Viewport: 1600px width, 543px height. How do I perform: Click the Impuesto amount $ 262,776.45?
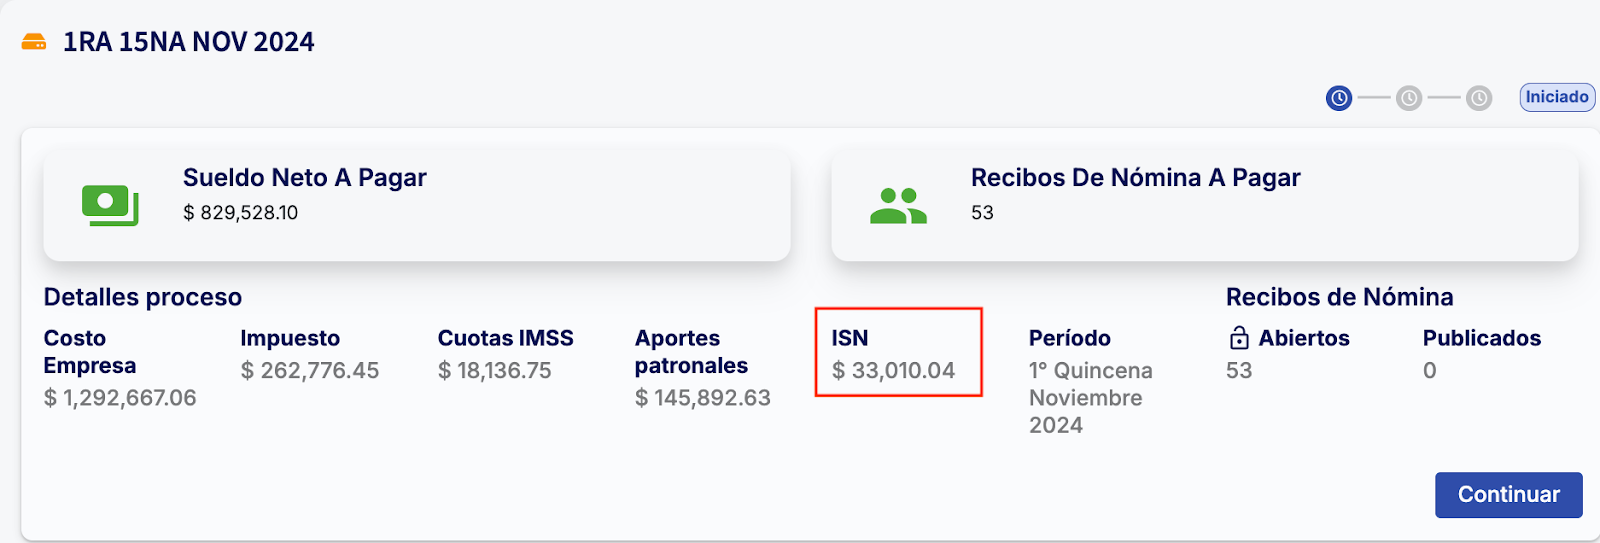pyautogui.click(x=310, y=371)
